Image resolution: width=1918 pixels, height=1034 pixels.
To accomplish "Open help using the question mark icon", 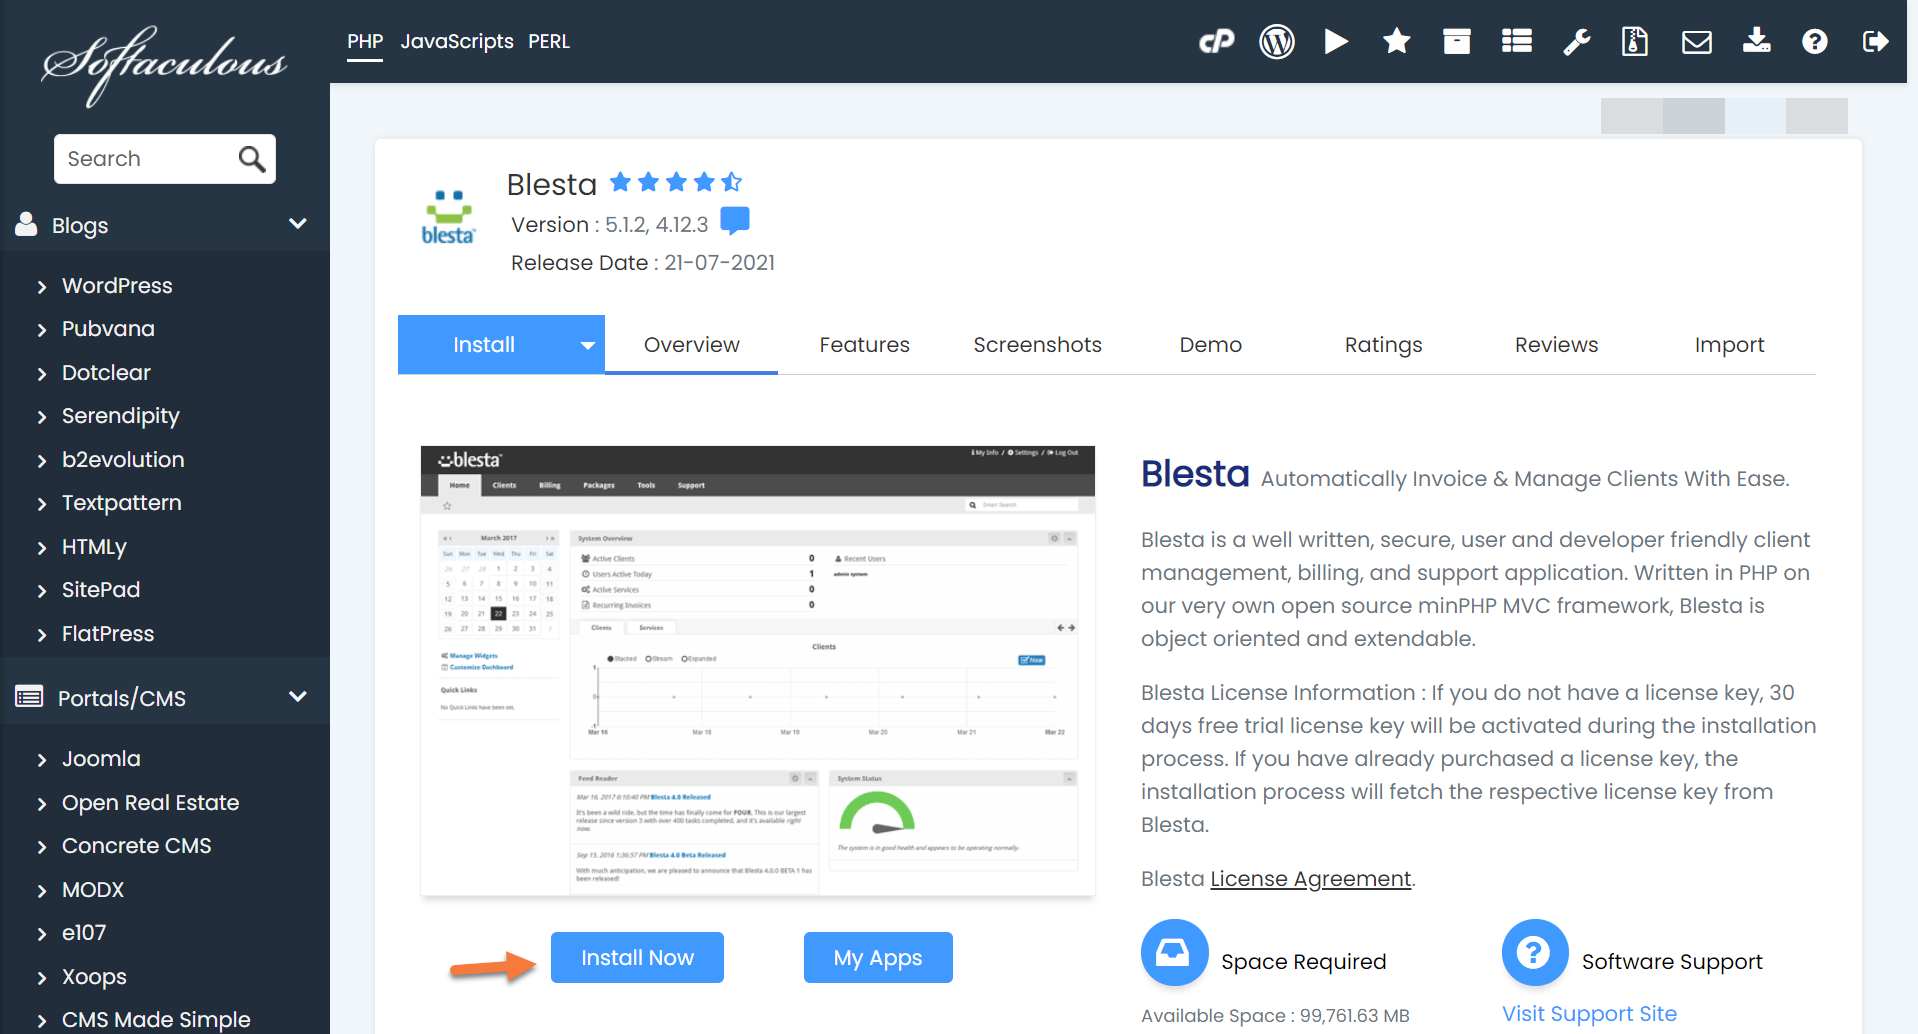I will tap(1815, 41).
